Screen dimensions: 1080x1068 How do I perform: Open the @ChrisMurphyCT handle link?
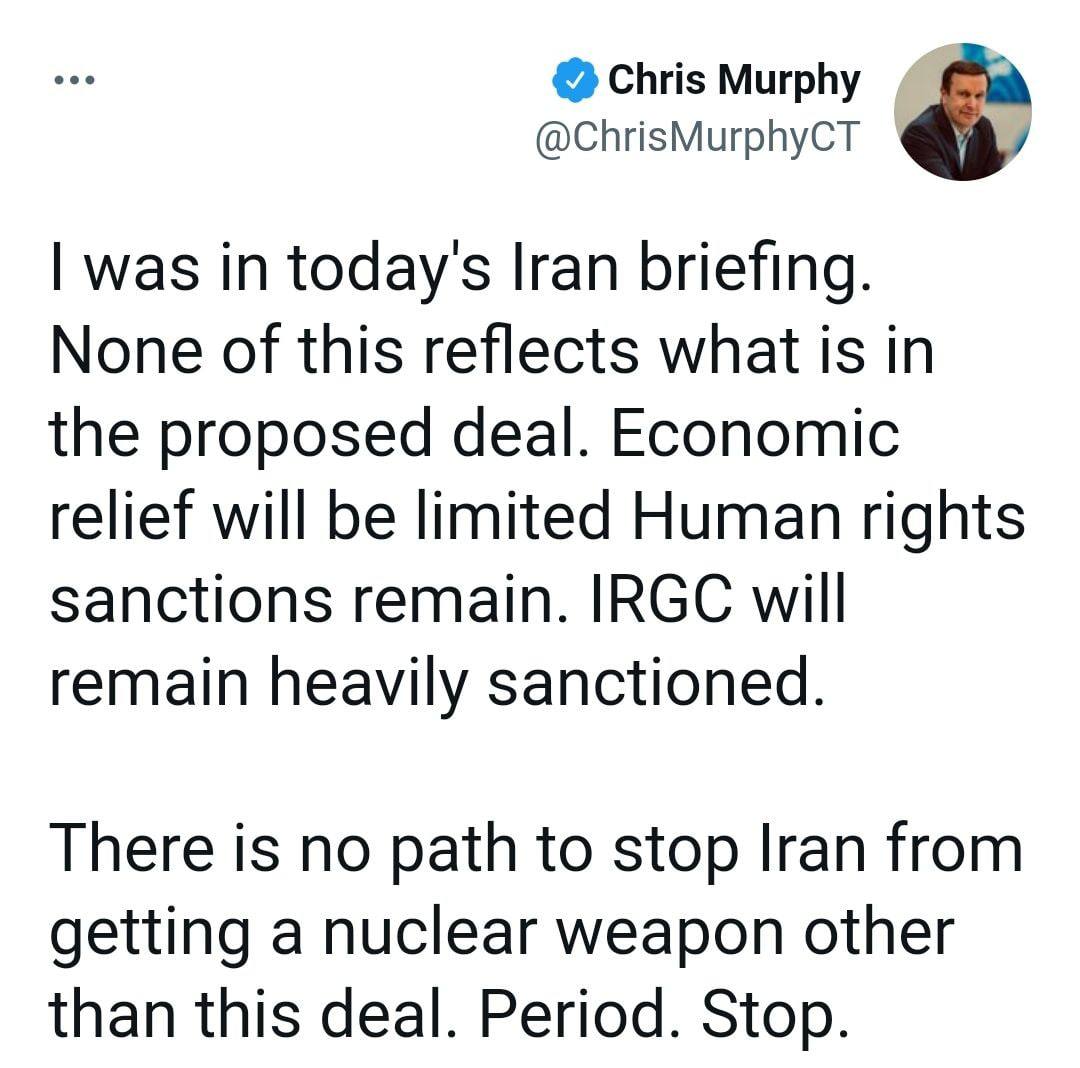[x=697, y=136]
